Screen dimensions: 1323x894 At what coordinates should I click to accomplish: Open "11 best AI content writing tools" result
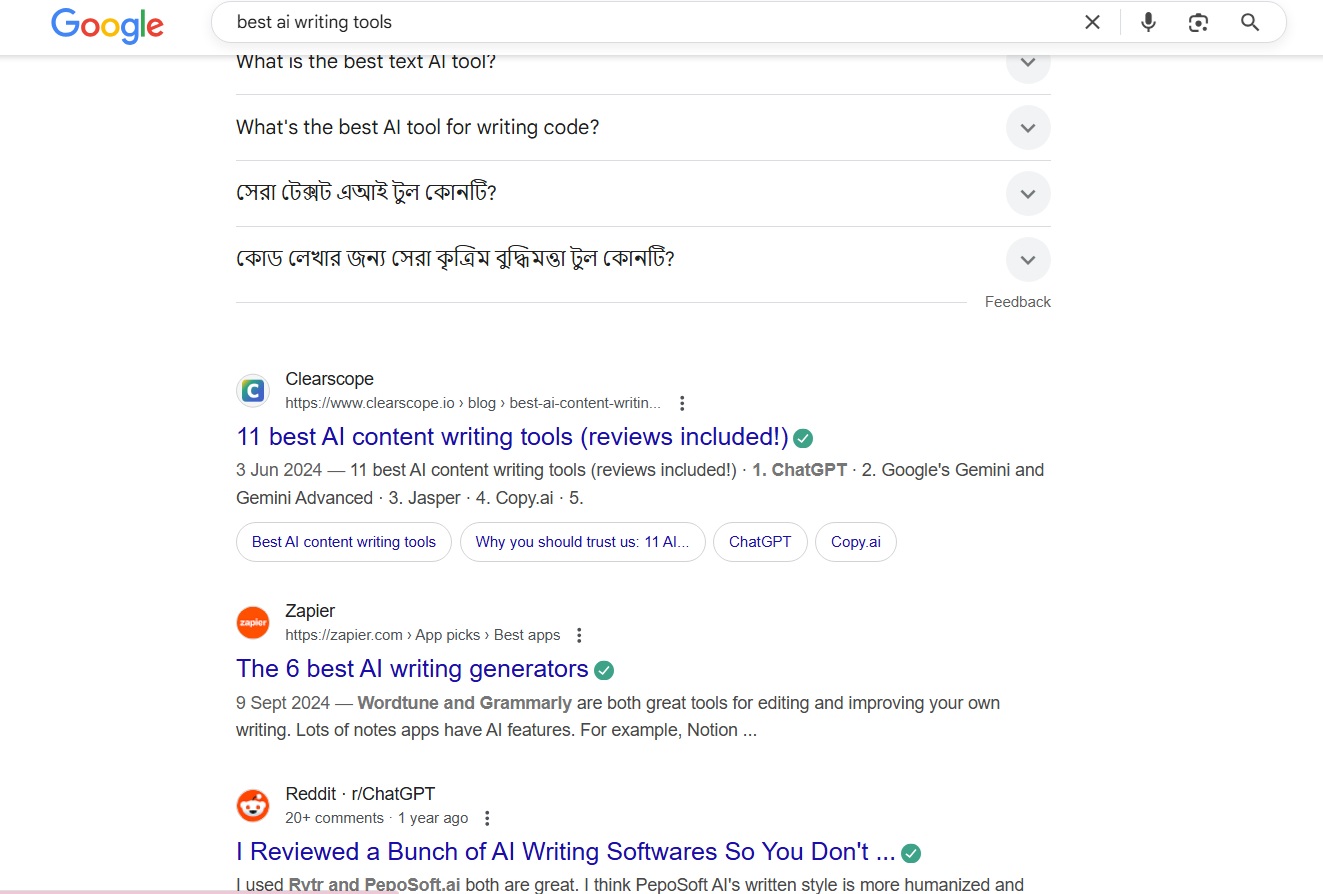[x=512, y=437]
